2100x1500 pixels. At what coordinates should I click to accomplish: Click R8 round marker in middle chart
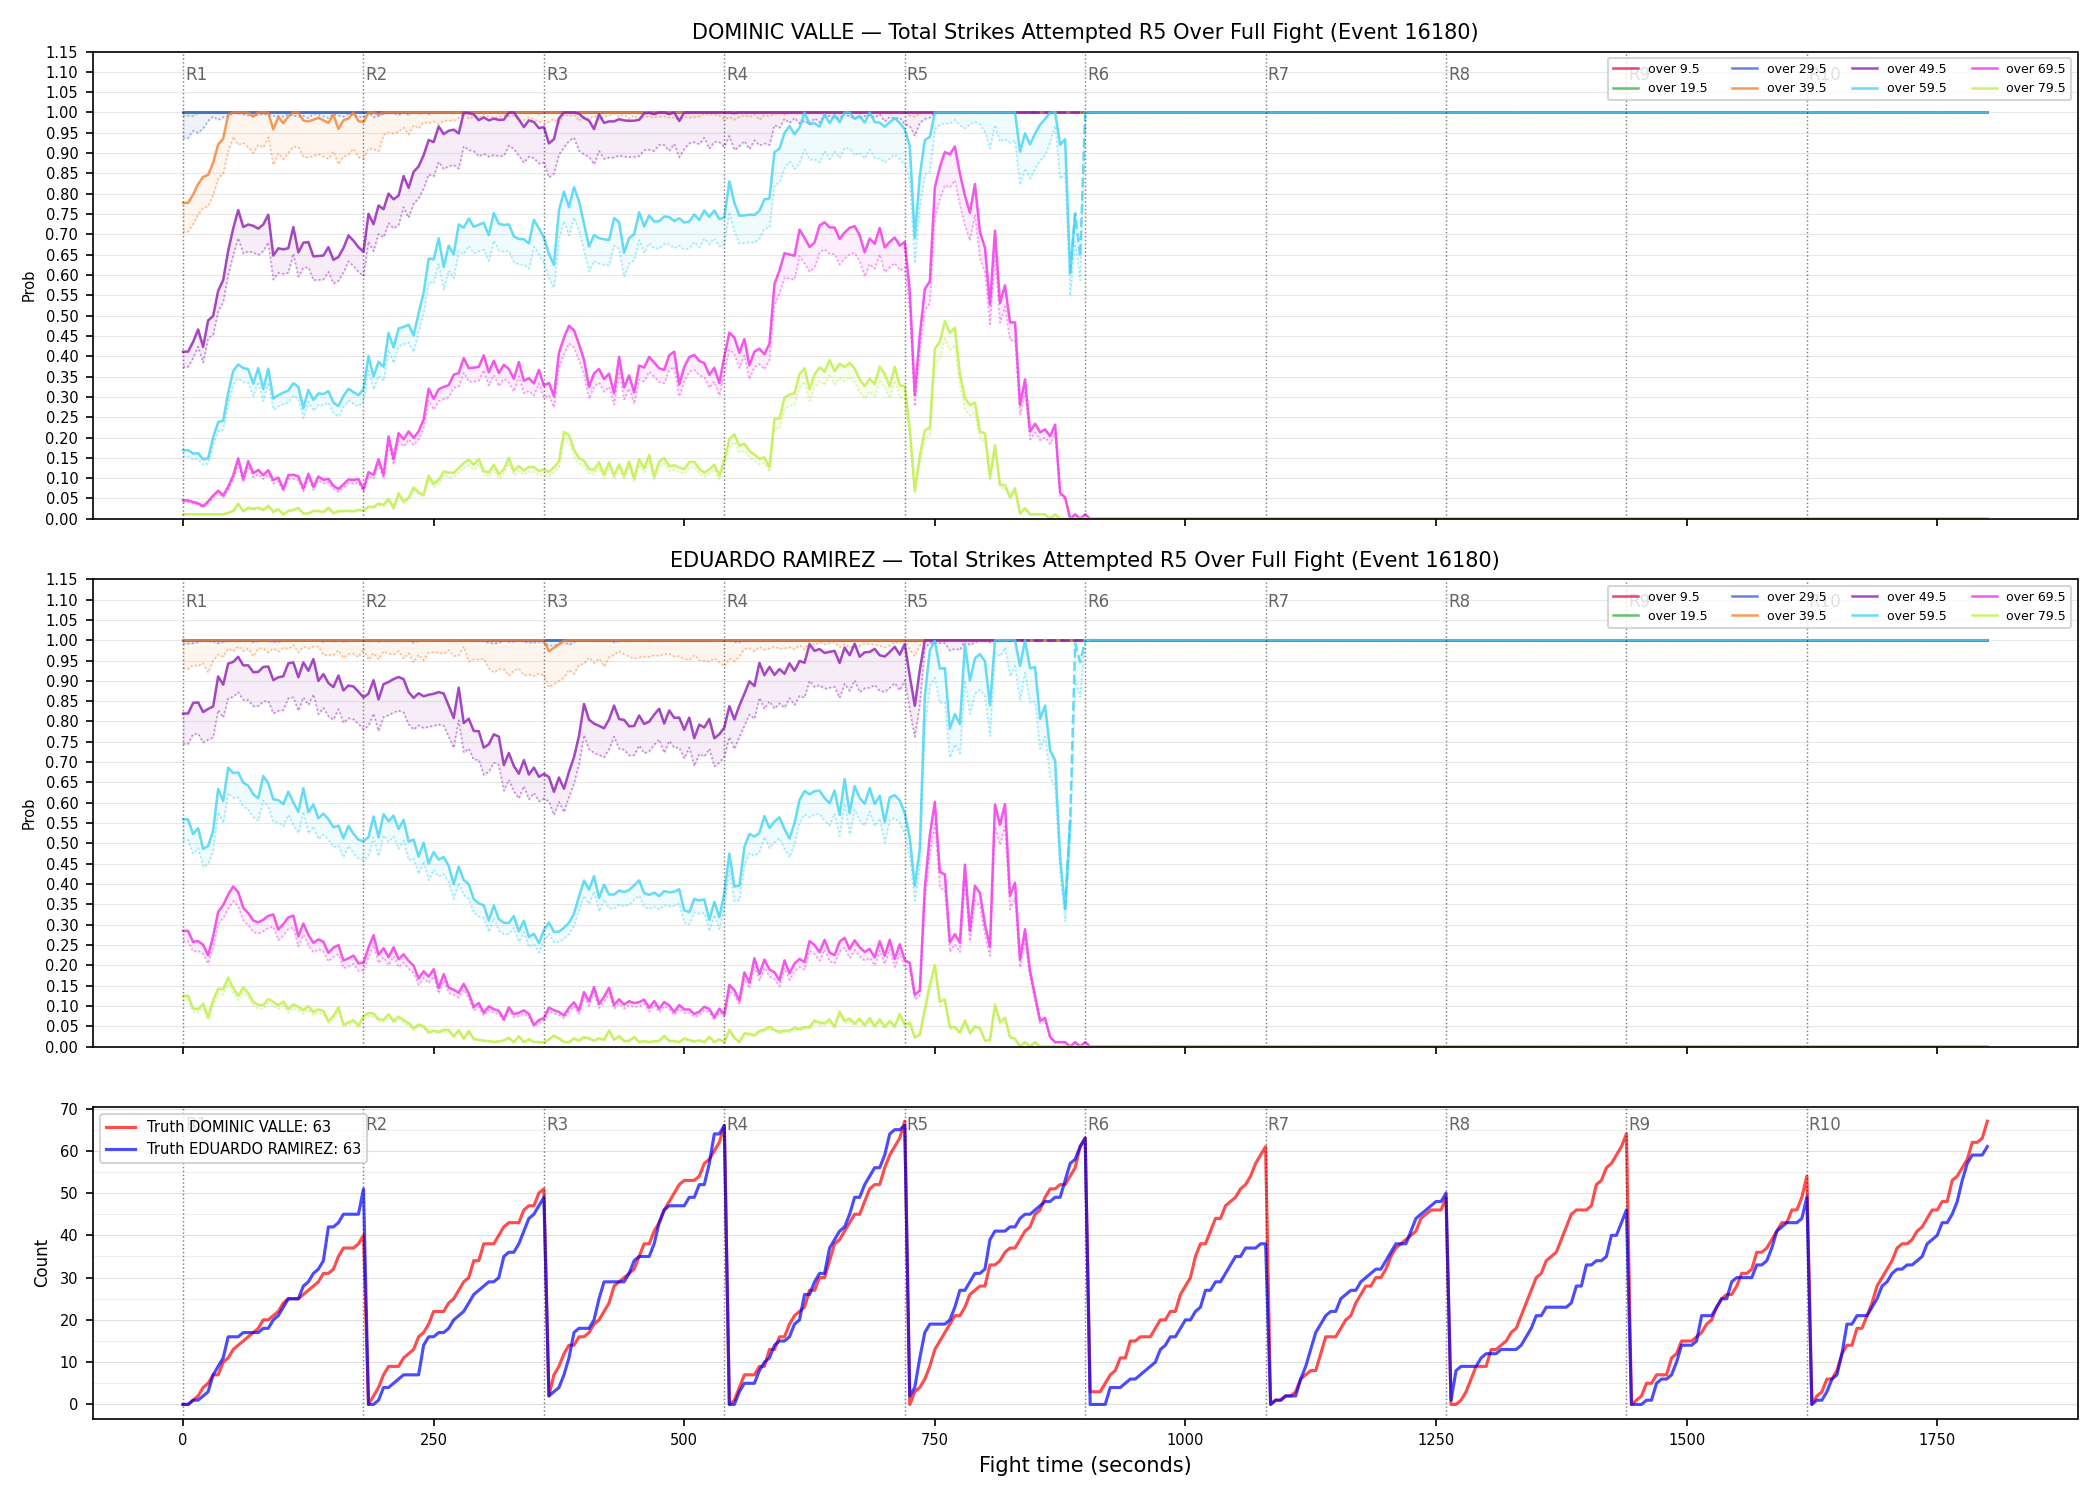[x=1459, y=601]
